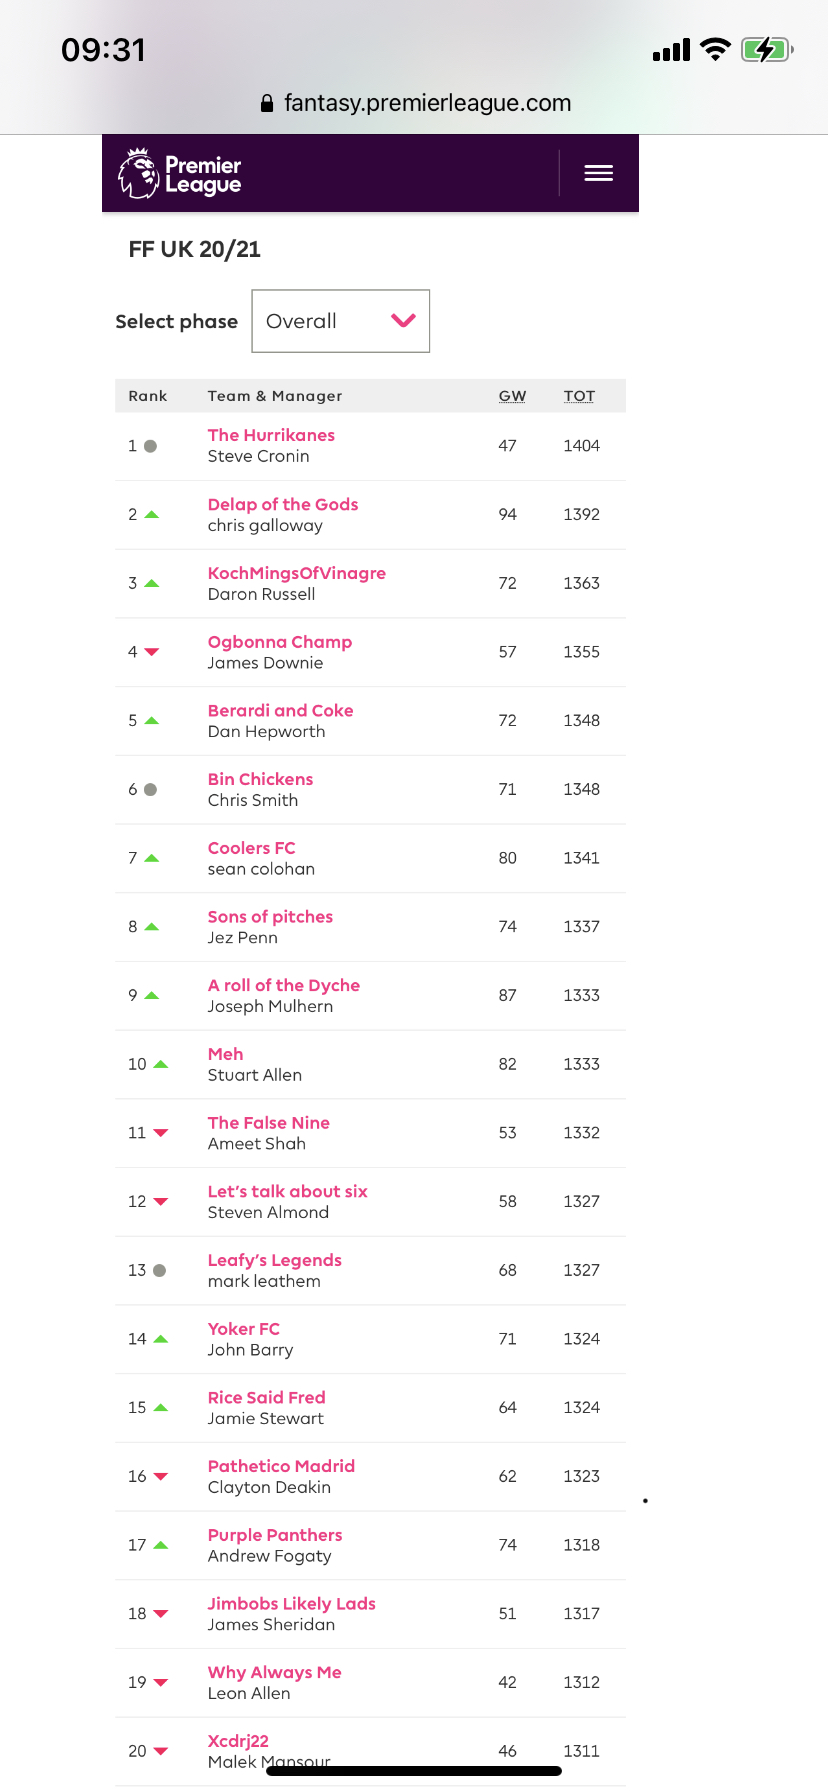
Task: Click grey dot beside rank 13
Action: tap(159, 1270)
